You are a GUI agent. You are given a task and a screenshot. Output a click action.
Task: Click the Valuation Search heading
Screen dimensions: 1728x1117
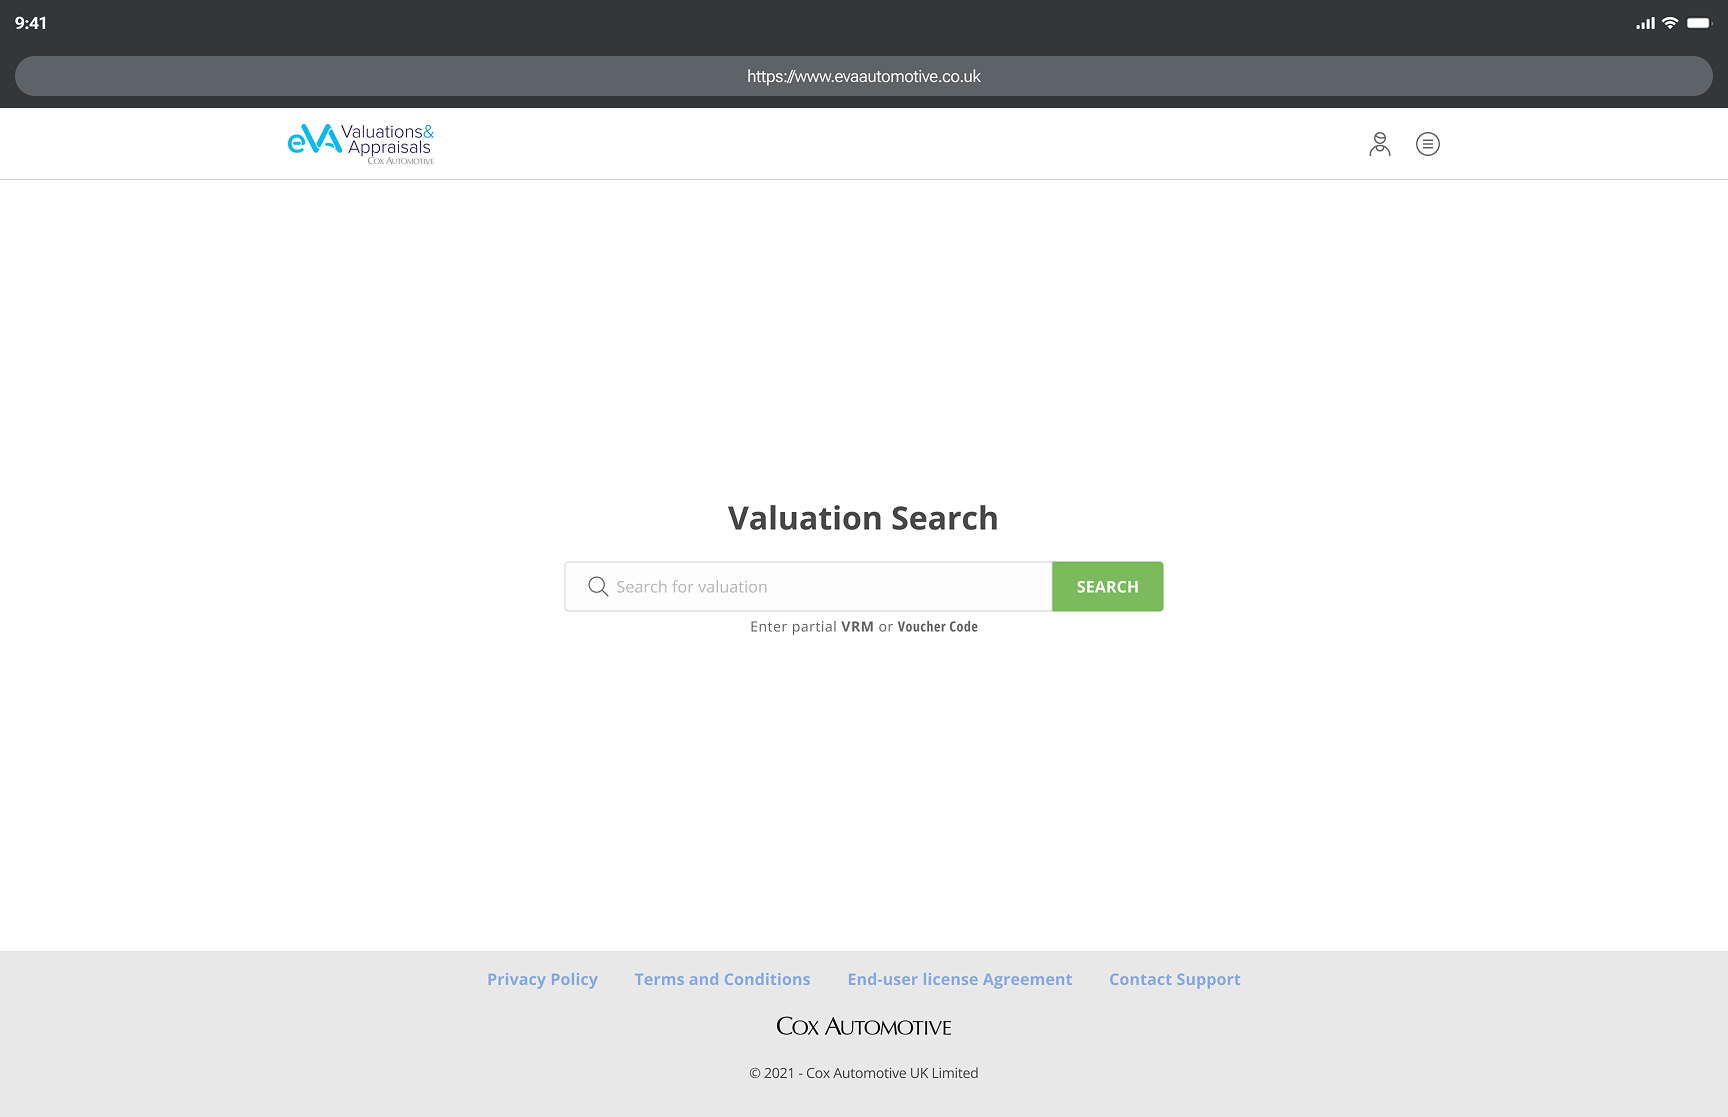click(x=863, y=518)
